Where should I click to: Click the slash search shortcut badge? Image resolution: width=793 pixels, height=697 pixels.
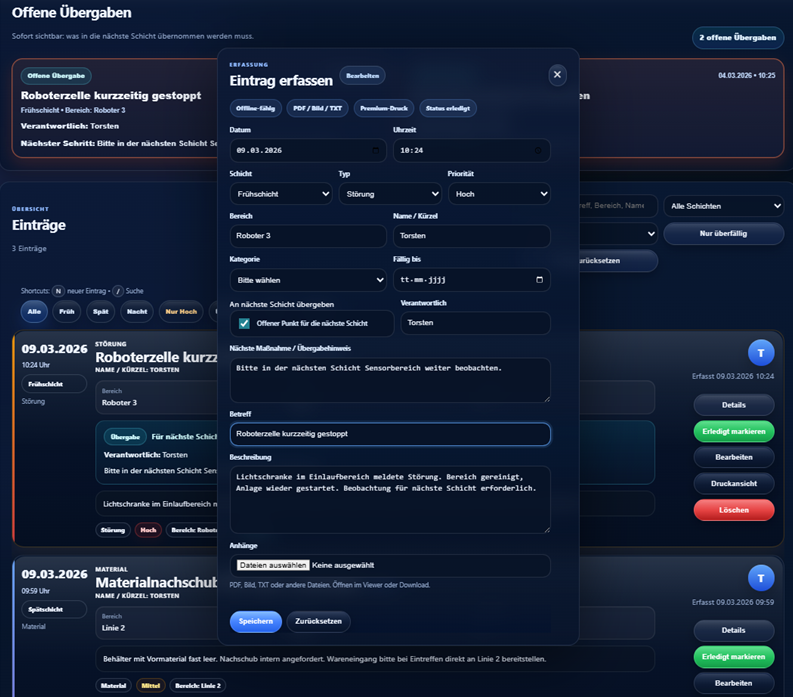(x=117, y=291)
